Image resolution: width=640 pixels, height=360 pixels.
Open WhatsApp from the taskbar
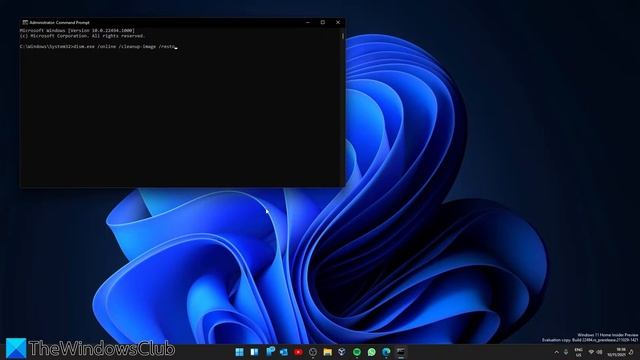coord(371,352)
